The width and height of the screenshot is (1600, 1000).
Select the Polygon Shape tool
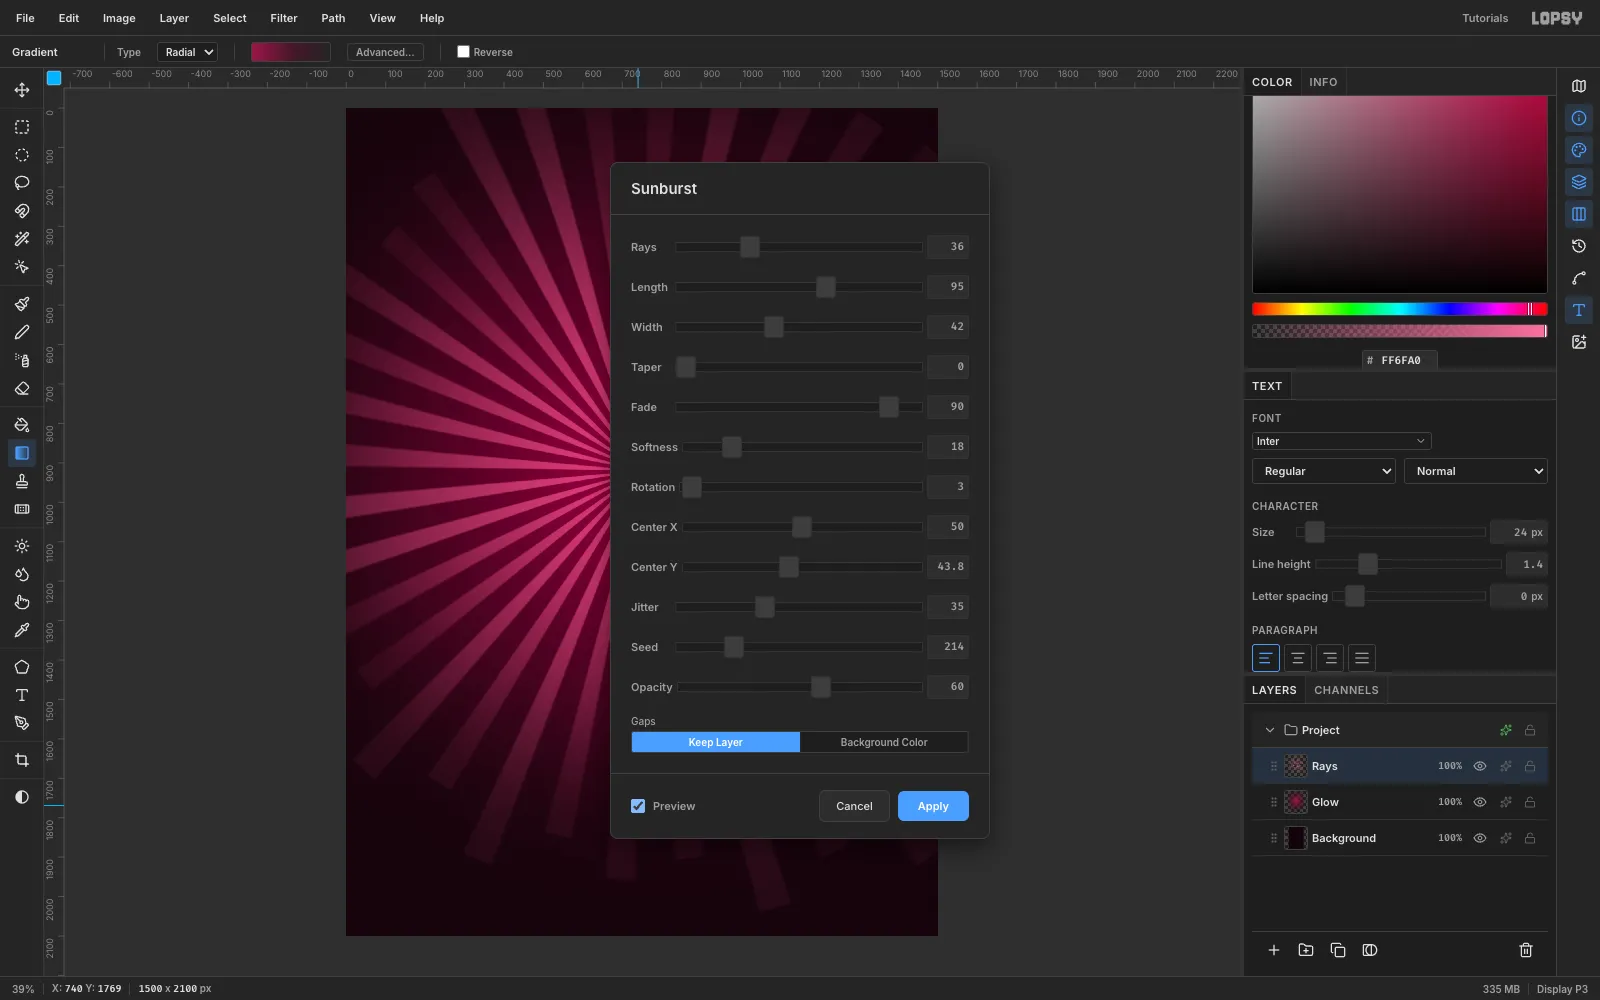pyautogui.click(x=22, y=667)
